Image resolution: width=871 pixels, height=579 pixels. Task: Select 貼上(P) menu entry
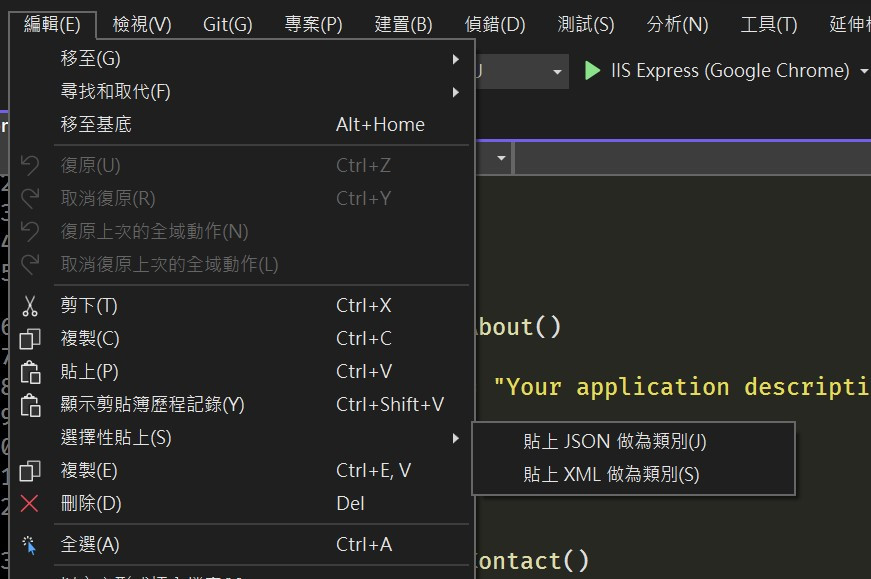click(242, 372)
